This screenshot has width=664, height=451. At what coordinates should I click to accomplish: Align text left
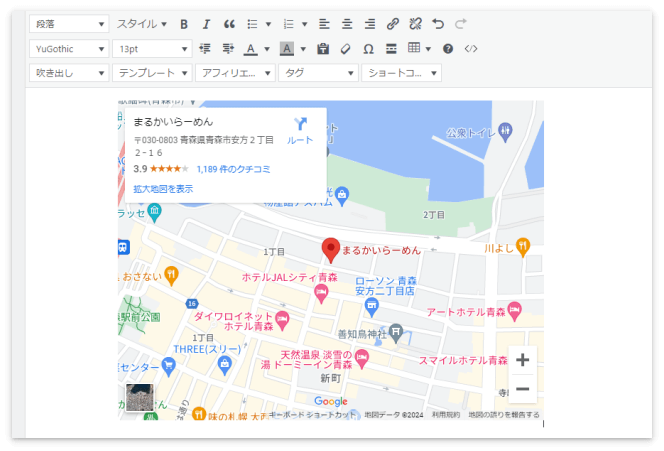(x=324, y=24)
